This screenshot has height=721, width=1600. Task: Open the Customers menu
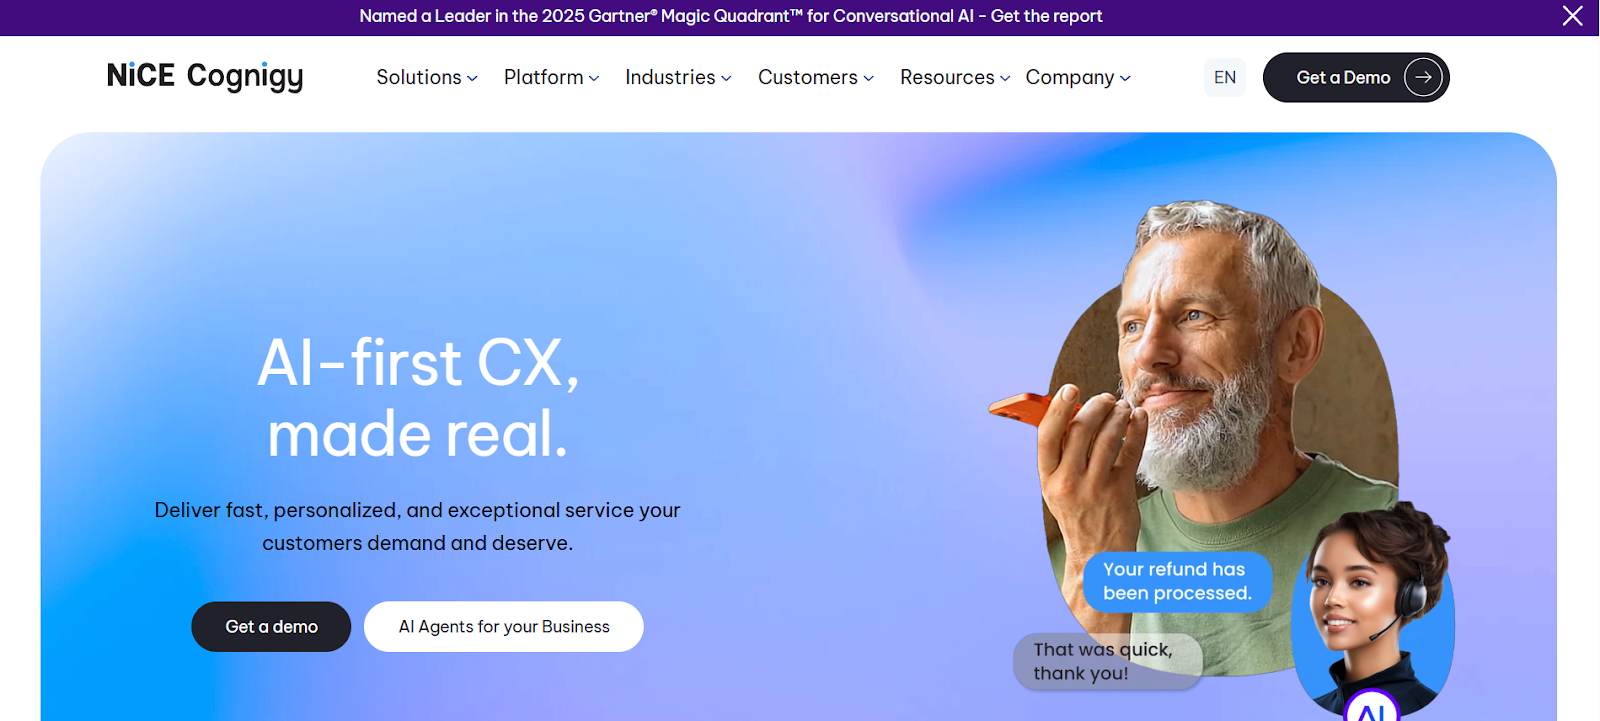[816, 77]
